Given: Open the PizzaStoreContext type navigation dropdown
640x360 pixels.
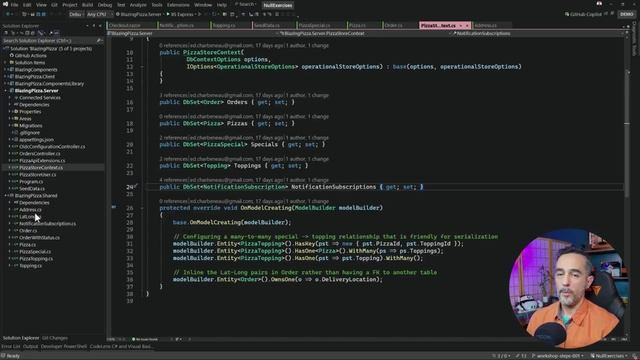Looking at the screenshot, I should point(363,33).
